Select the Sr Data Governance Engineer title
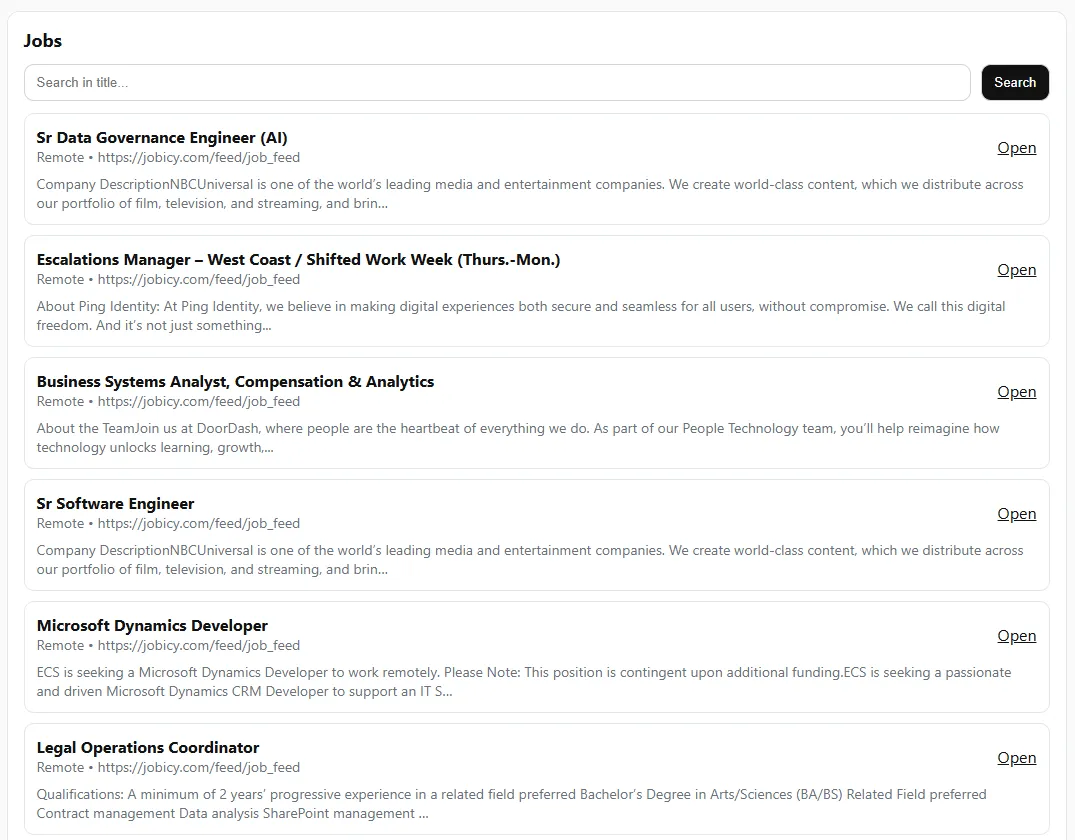The width and height of the screenshot is (1075, 840). [161, 137]
